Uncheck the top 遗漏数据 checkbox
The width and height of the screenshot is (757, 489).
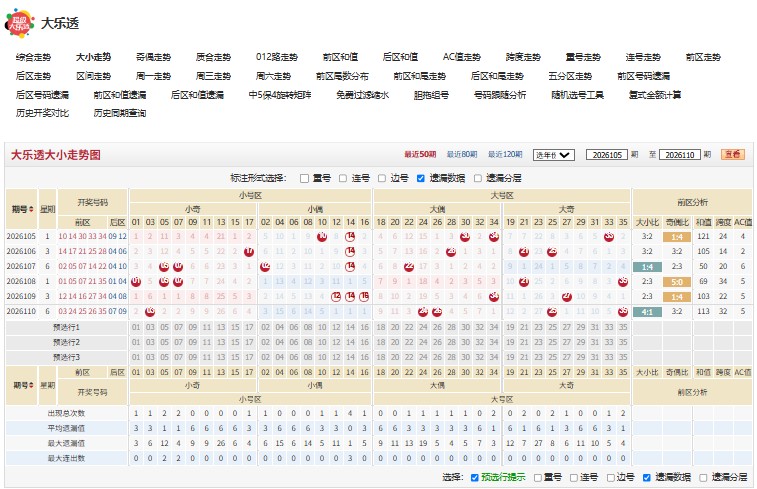coord(421,179)
